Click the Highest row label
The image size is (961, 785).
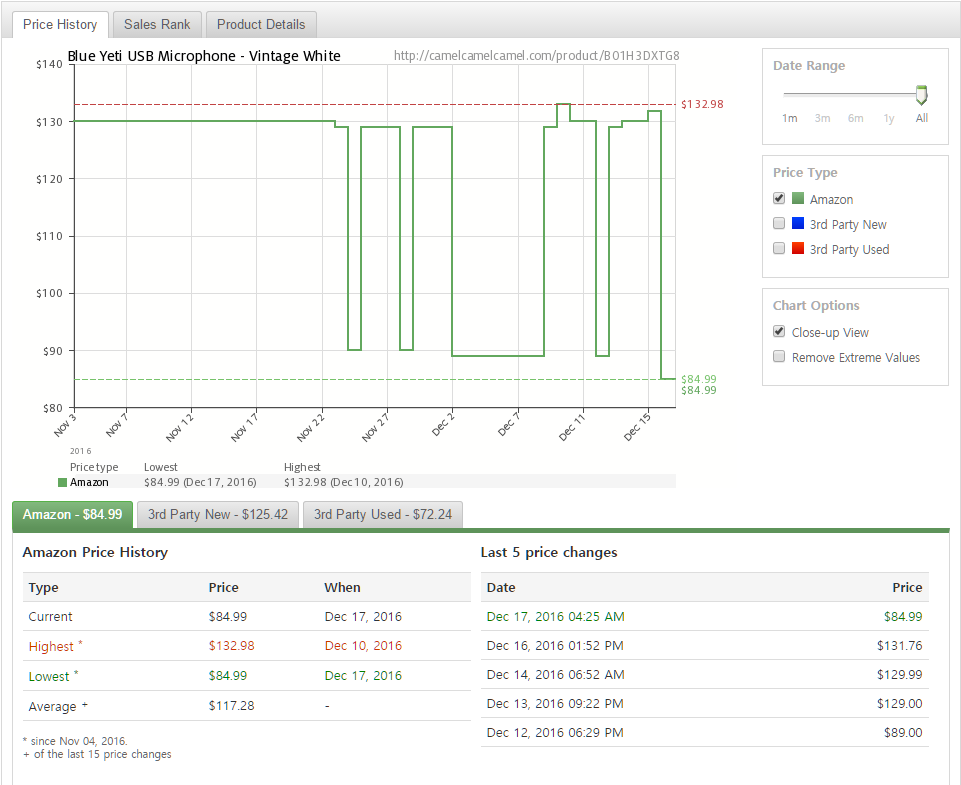point(51,647)
